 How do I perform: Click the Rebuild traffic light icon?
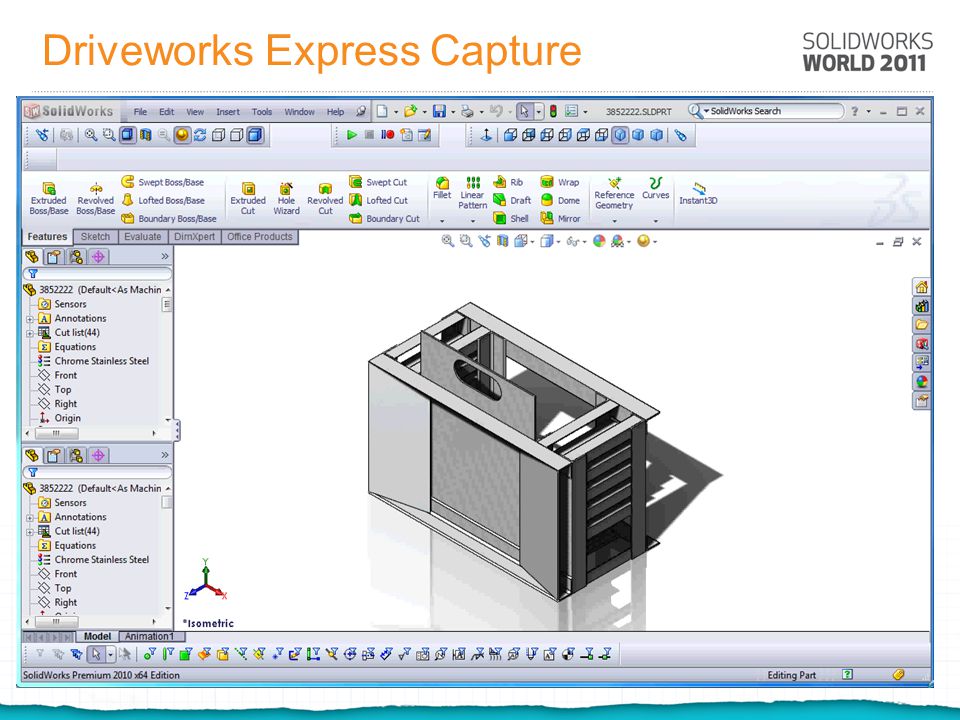click(x=553, y=111)
